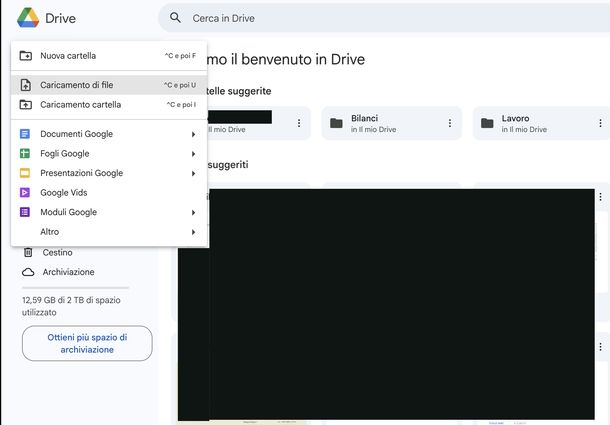Click the purple Google Vids icon
The image size is (610, 425).
[x=25, y=192]
